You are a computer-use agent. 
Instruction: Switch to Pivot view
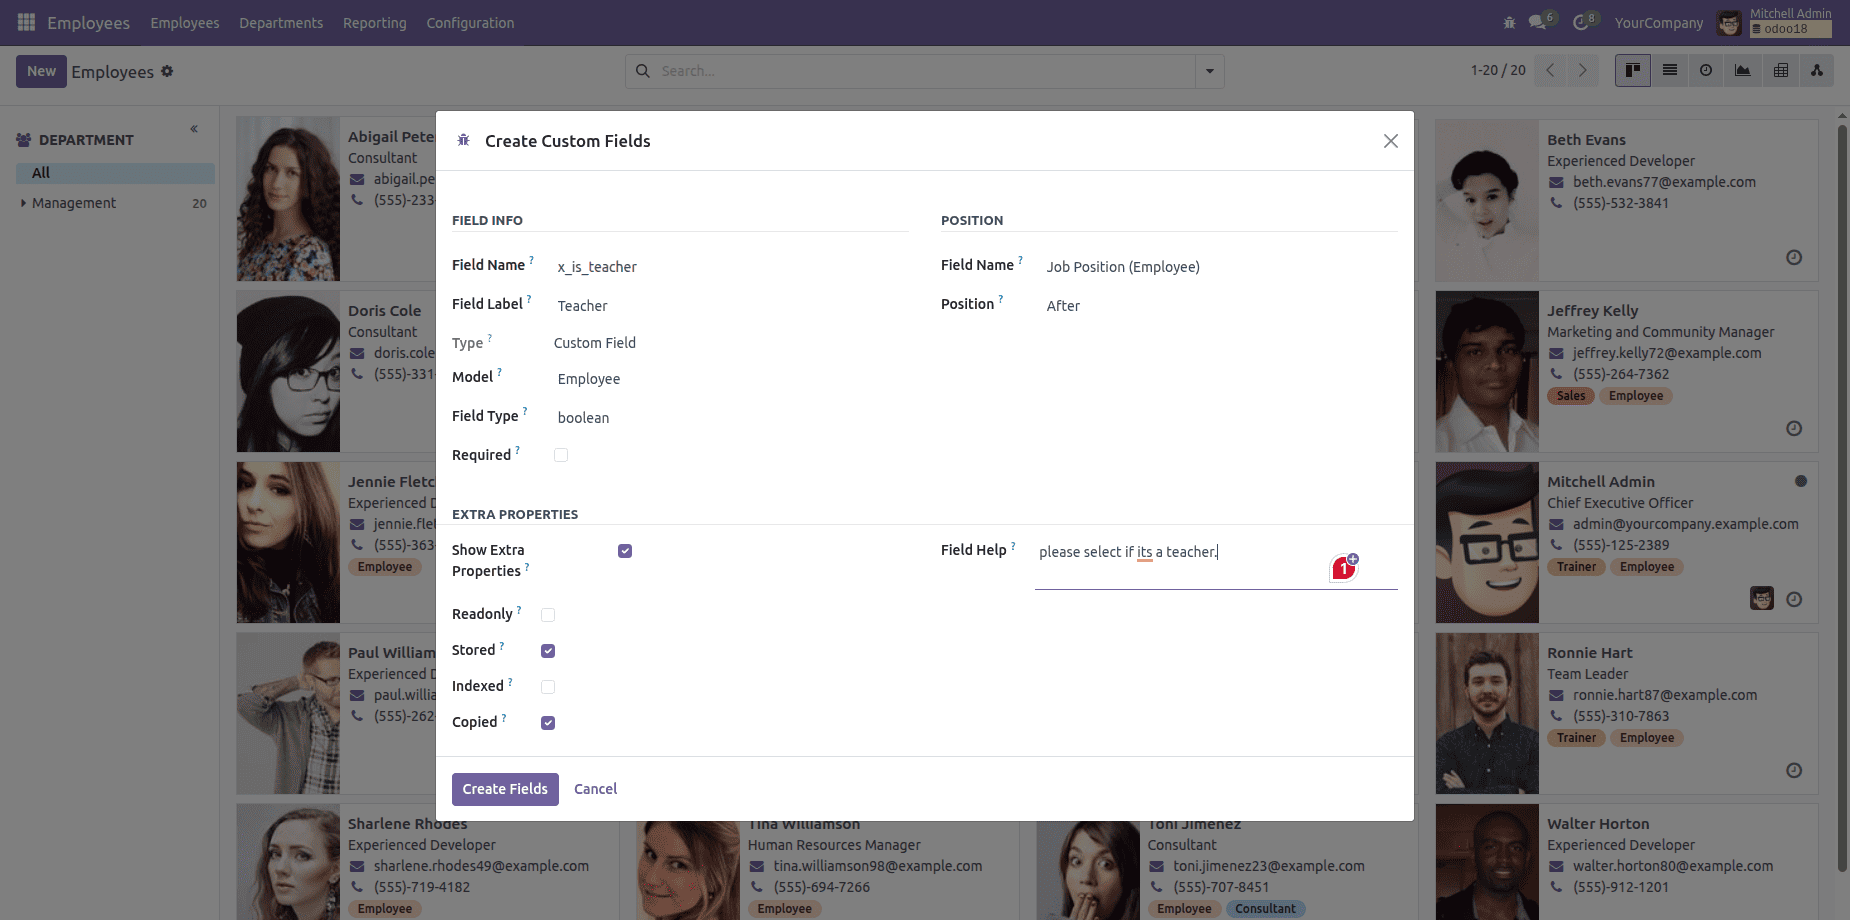[1781, 70]
